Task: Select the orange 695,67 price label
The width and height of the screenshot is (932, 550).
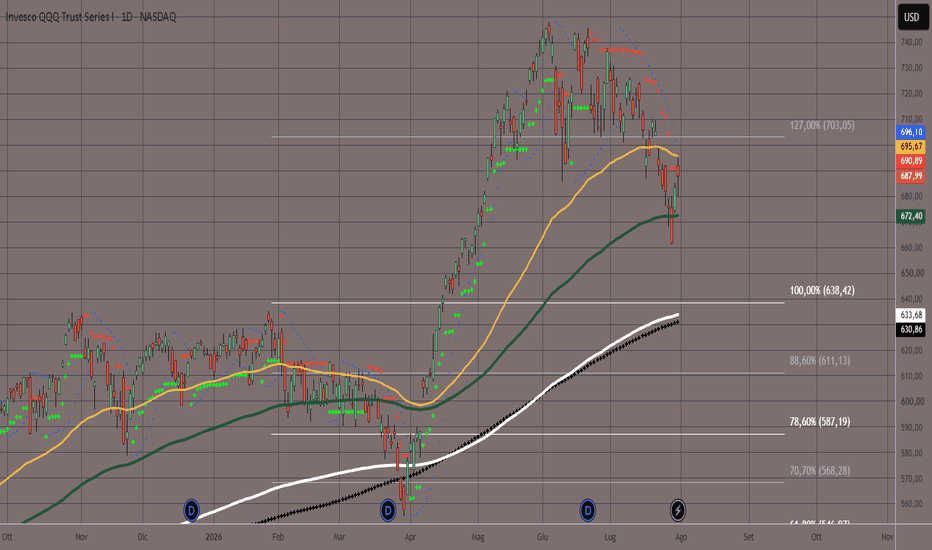Action: click(911, 146)
